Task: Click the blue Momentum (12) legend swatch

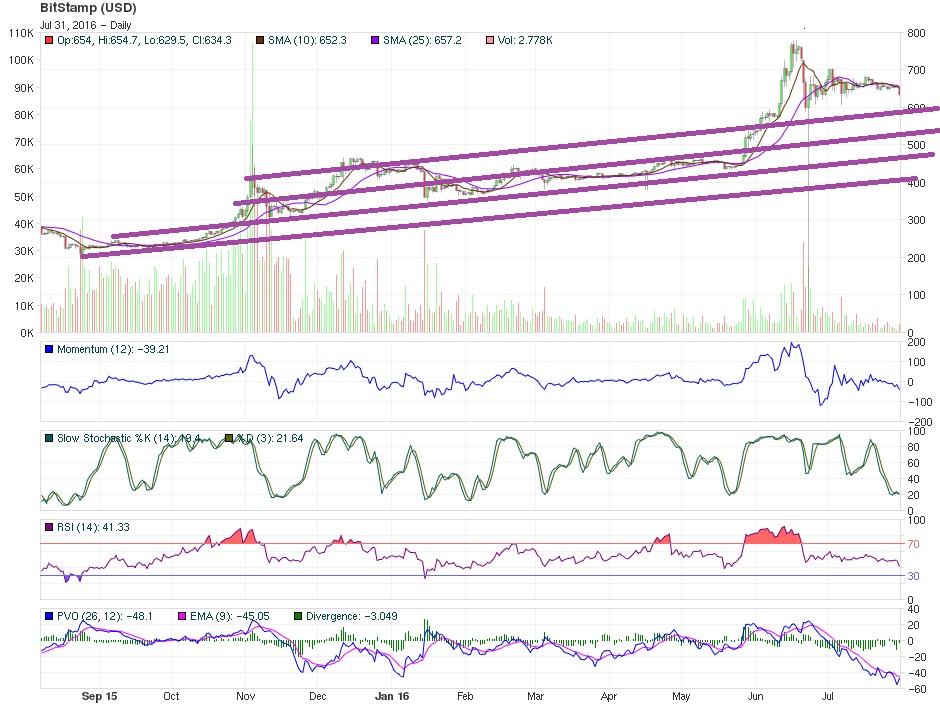Action: 48,348
